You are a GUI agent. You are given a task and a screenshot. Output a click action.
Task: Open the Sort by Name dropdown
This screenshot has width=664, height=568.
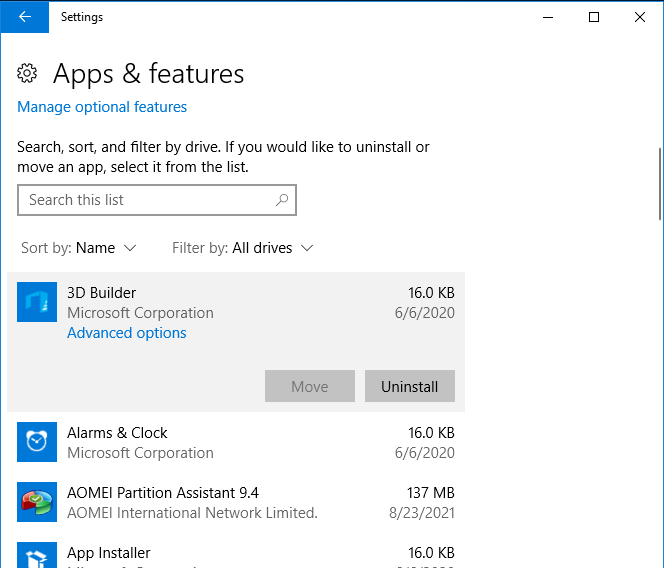(x=79, y=248)
